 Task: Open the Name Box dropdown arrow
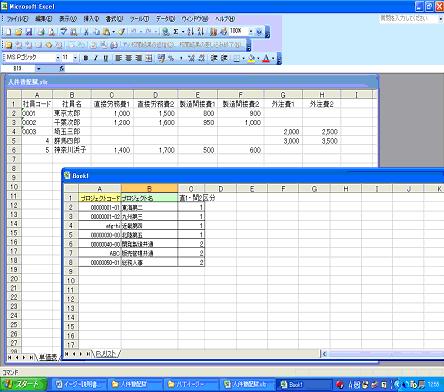tap(39, 69)
